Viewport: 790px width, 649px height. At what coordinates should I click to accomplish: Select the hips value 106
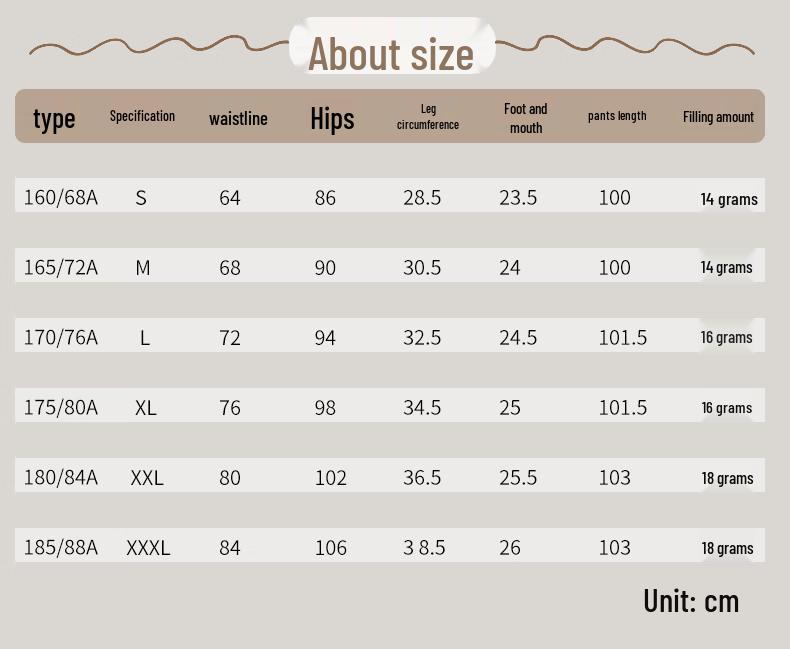click(330, 547)
